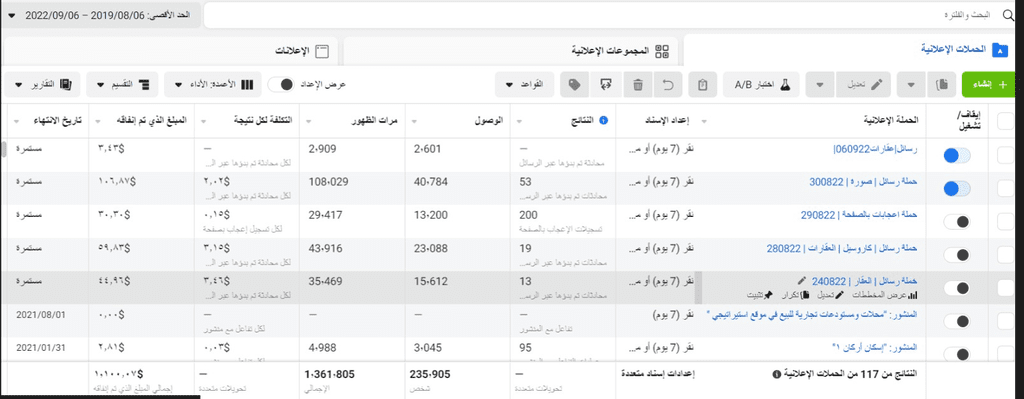The width and height of the screenshot is (1024, 399).
Task: Click the الحملات الإعلانية folder icon tab
Action: (999, 50)
